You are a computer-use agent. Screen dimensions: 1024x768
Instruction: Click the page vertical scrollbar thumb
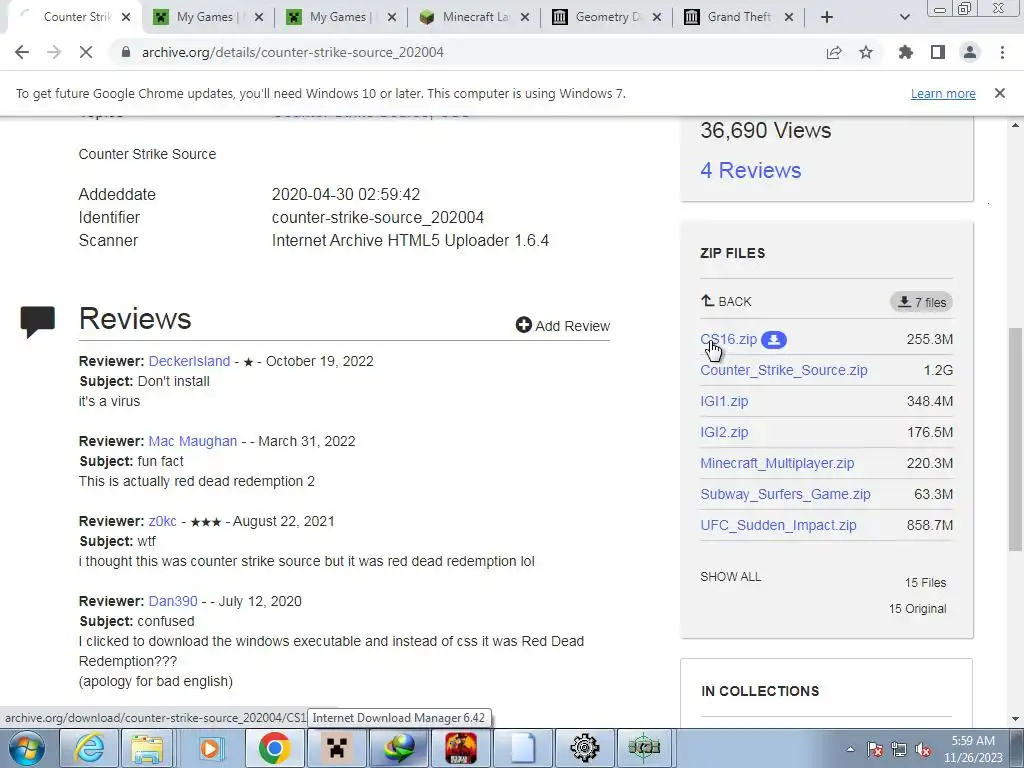(1016, 438)
